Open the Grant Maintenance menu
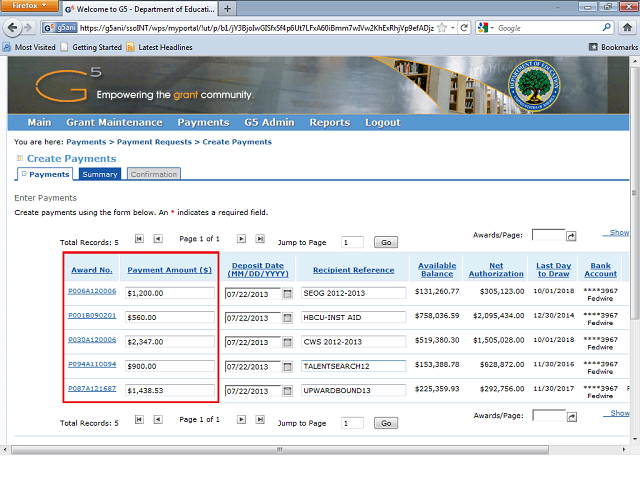The width and height of the screenshot is (640, 480). click(114, 122)
